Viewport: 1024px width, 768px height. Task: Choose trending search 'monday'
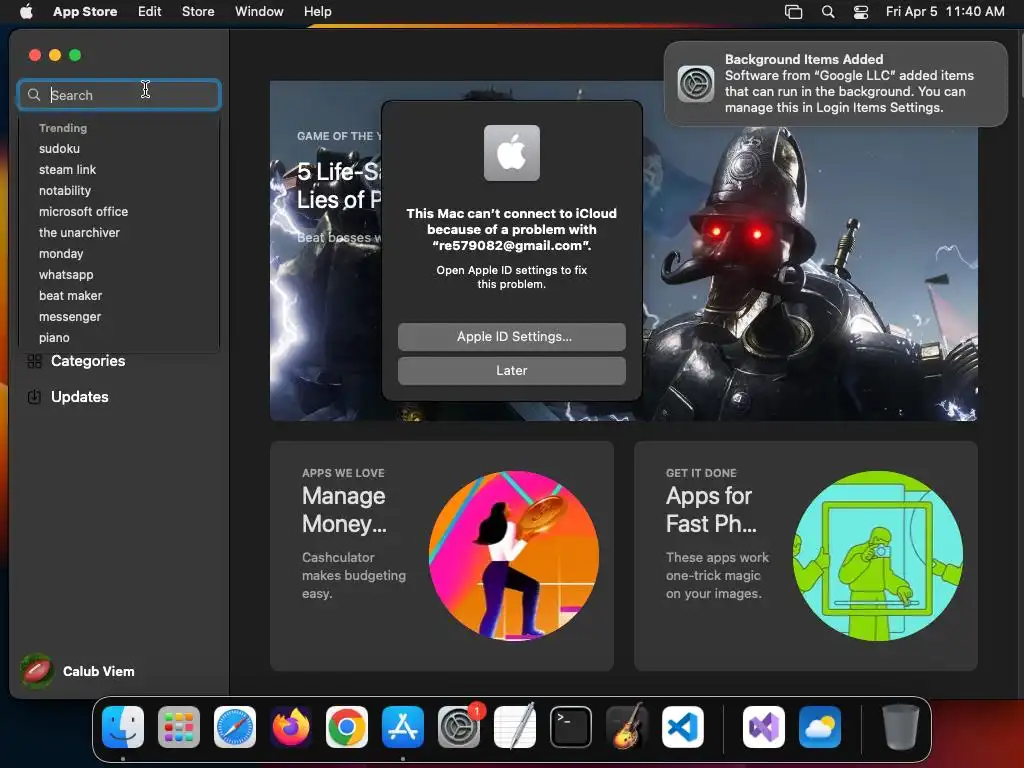pyautogui.click(x=61, y=253)
